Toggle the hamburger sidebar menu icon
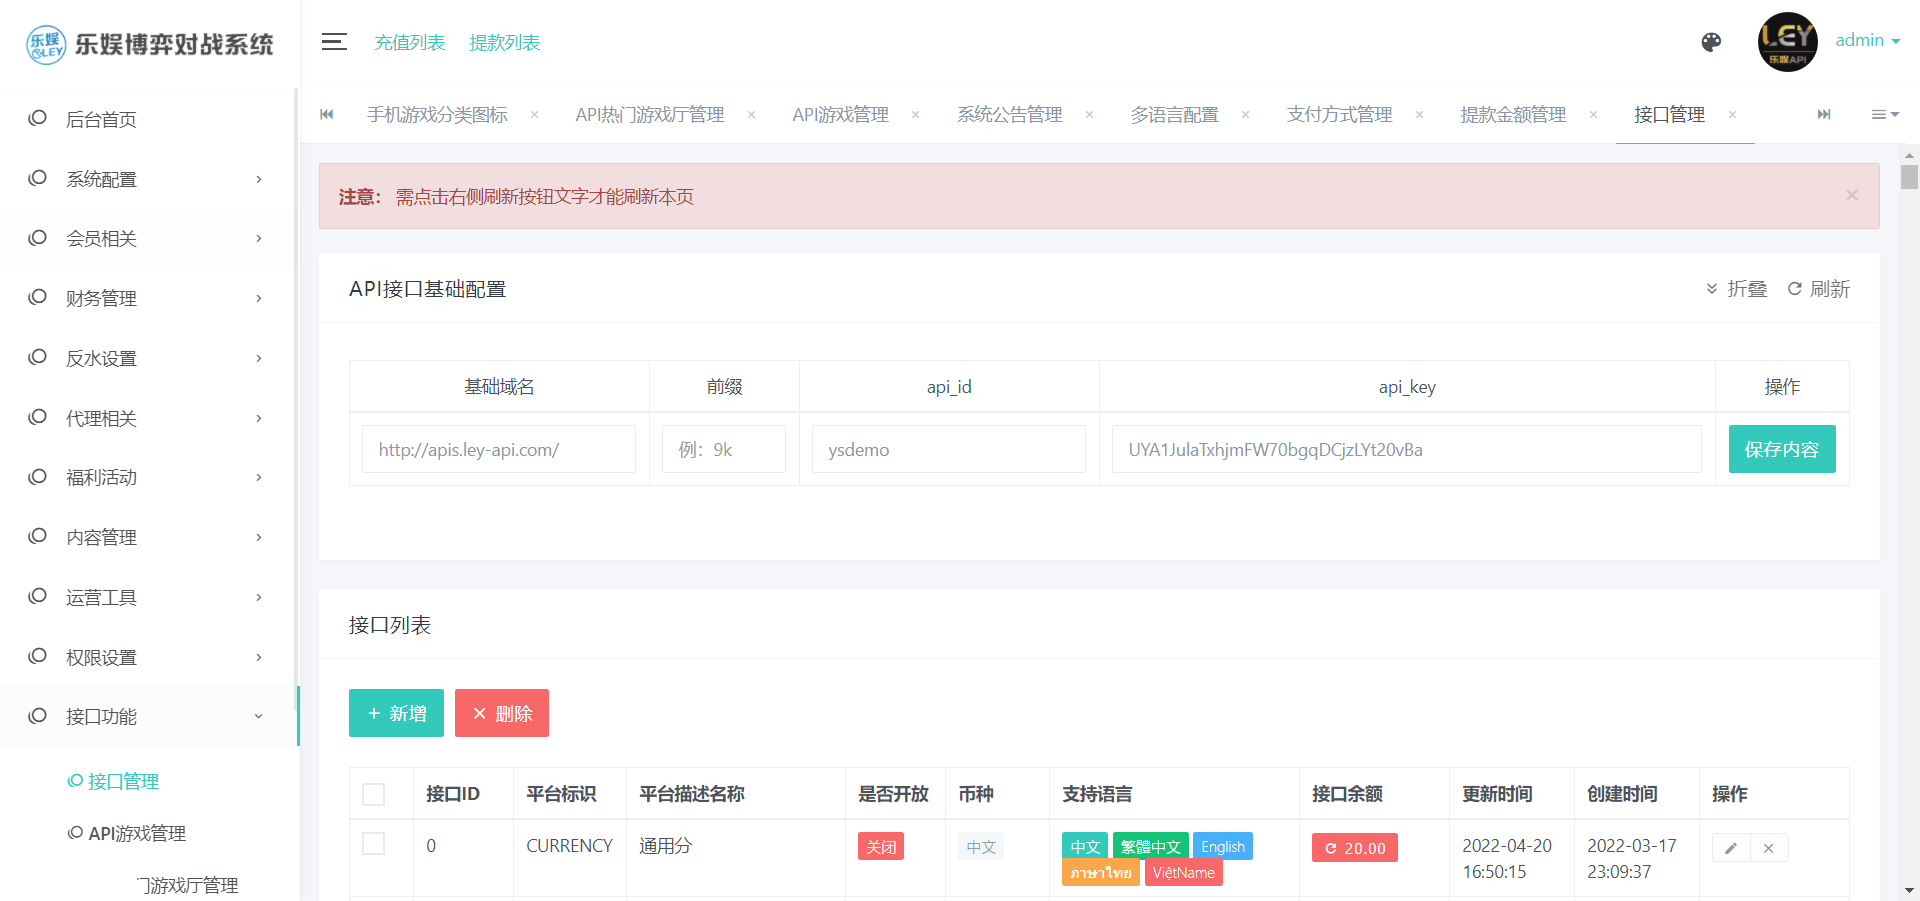Image resolution: width=1920 pixels, height=901 pixels. point(334,42)
